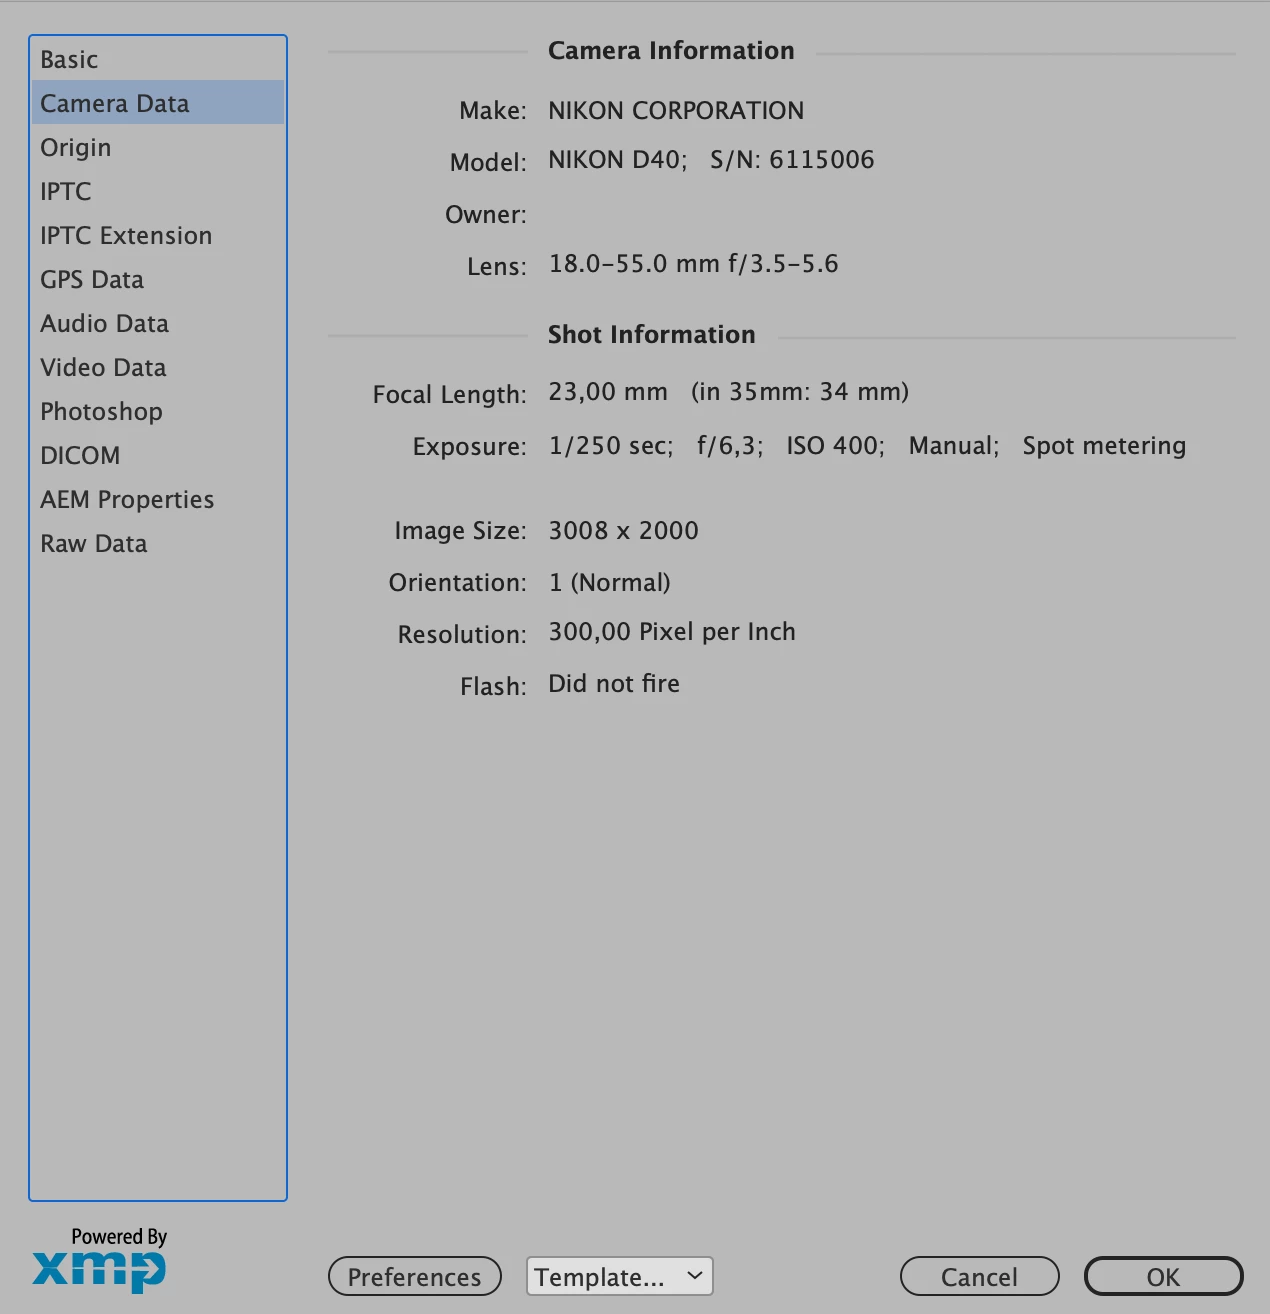
Task: Click the 1 (Normal) orientation value
Action: pos(609,583)
